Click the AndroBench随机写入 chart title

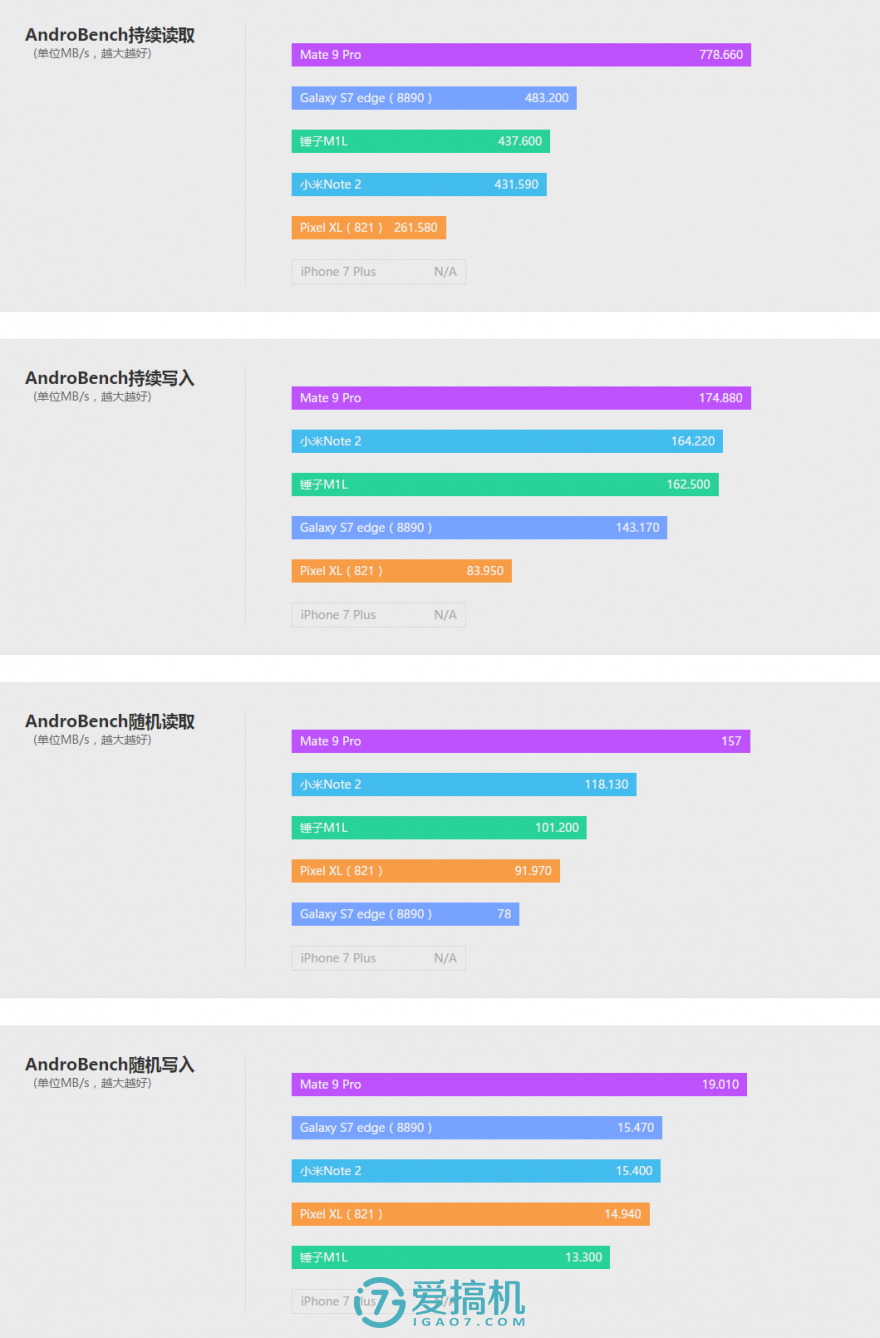click(110, 1065)
